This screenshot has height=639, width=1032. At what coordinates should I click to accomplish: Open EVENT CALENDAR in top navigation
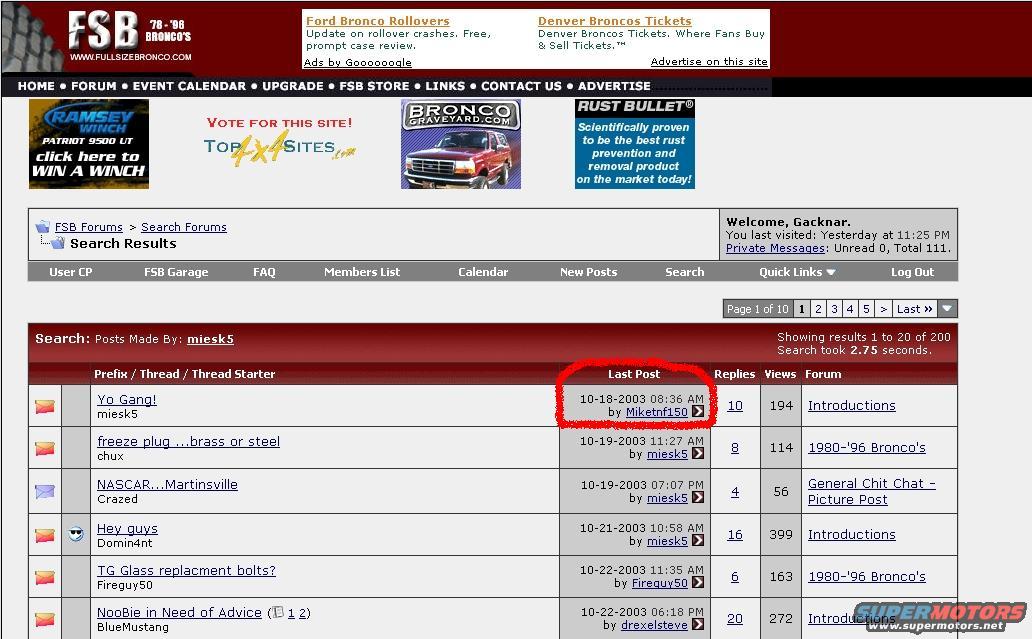(x=189, y=86)
